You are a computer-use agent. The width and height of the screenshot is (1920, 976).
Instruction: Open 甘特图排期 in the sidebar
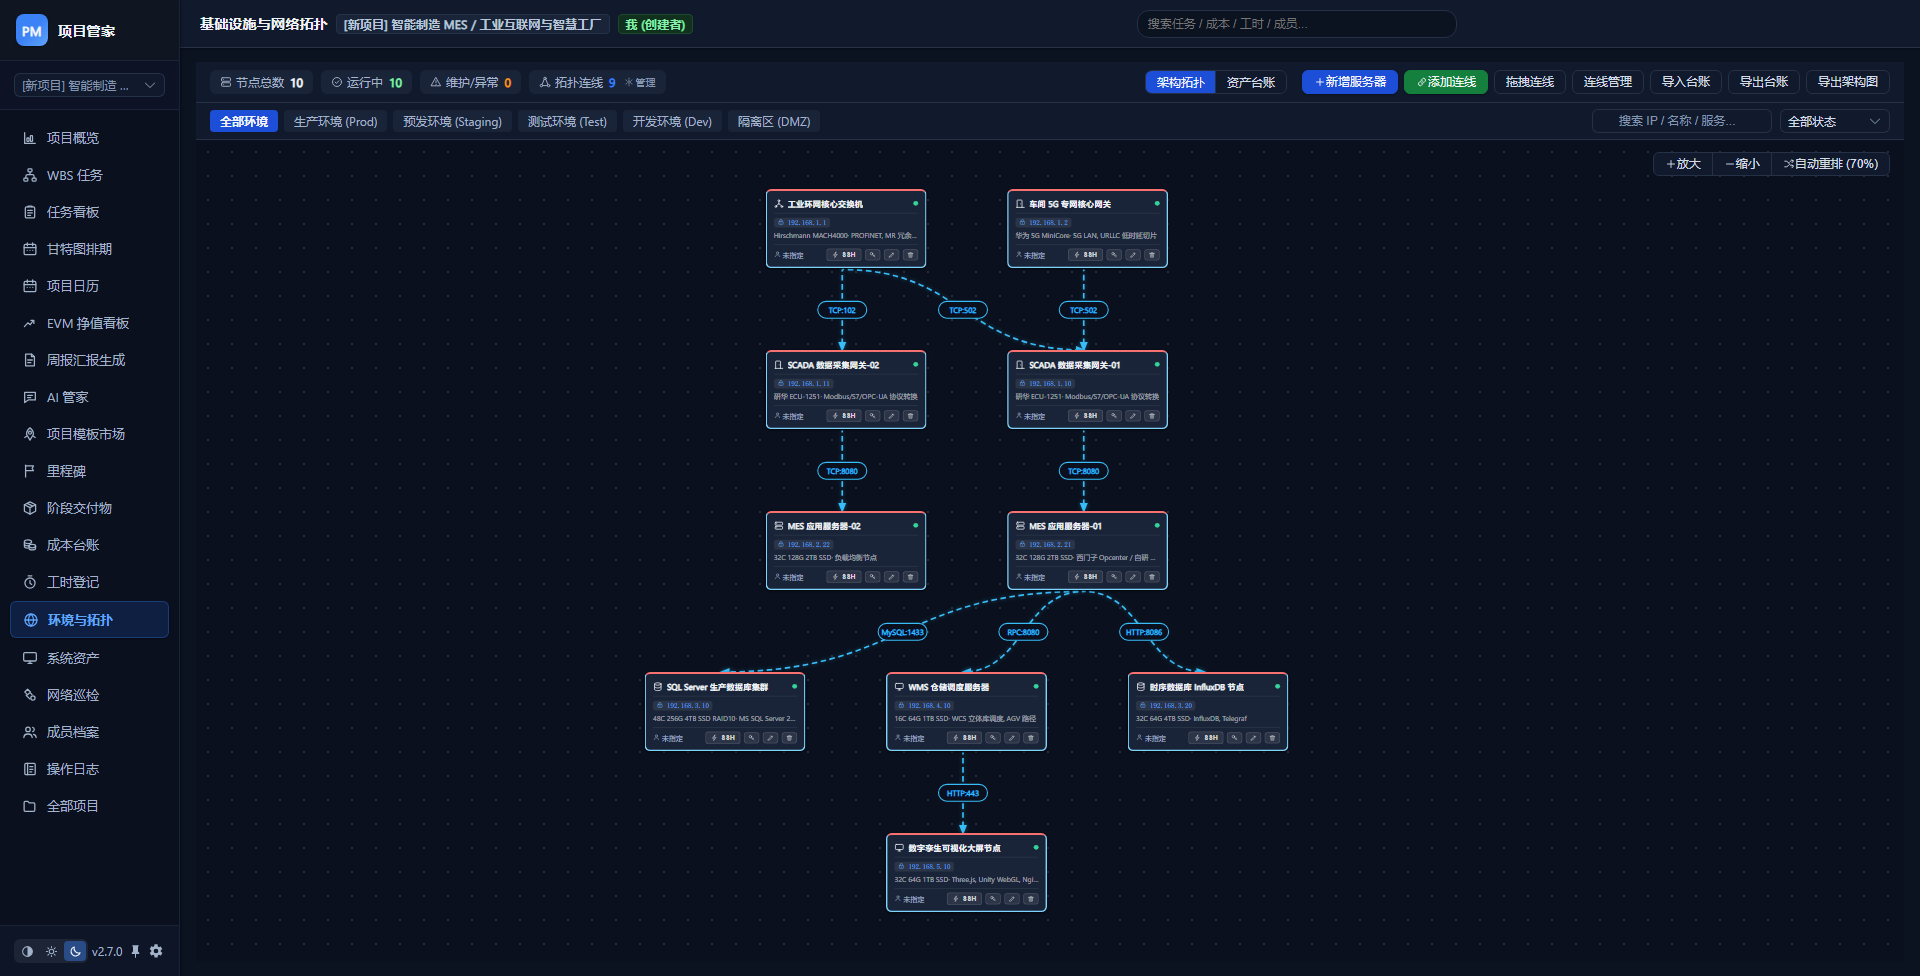coord(90,249)
